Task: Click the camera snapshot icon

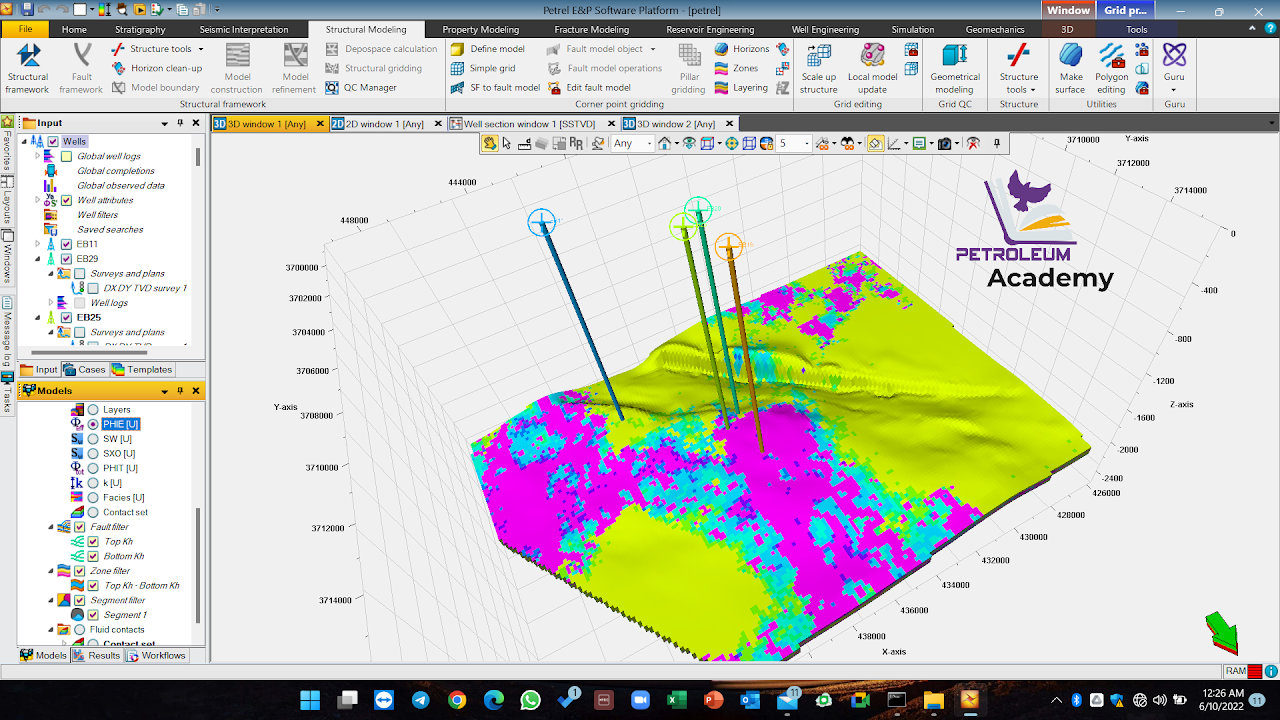Action: 944,143
